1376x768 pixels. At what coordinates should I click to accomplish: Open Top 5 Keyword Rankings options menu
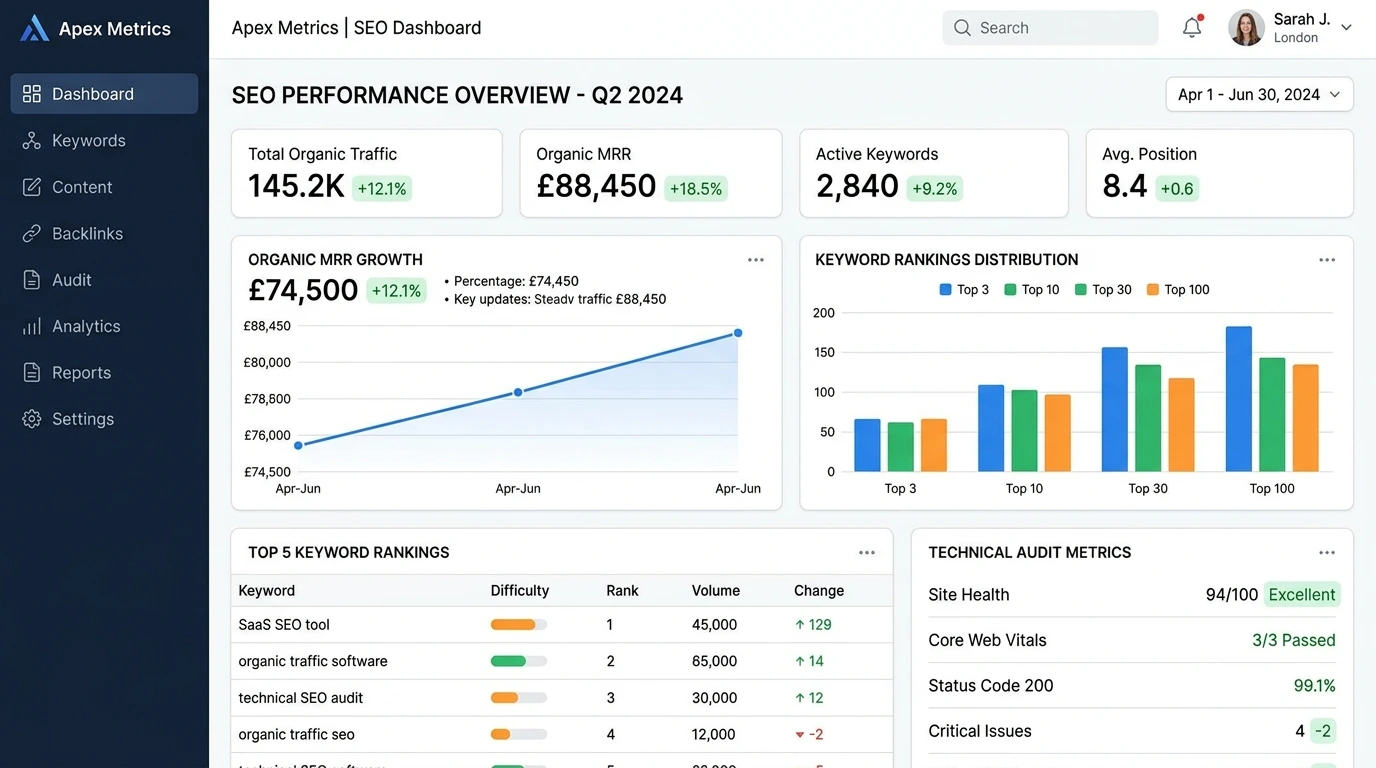[867, 553]
